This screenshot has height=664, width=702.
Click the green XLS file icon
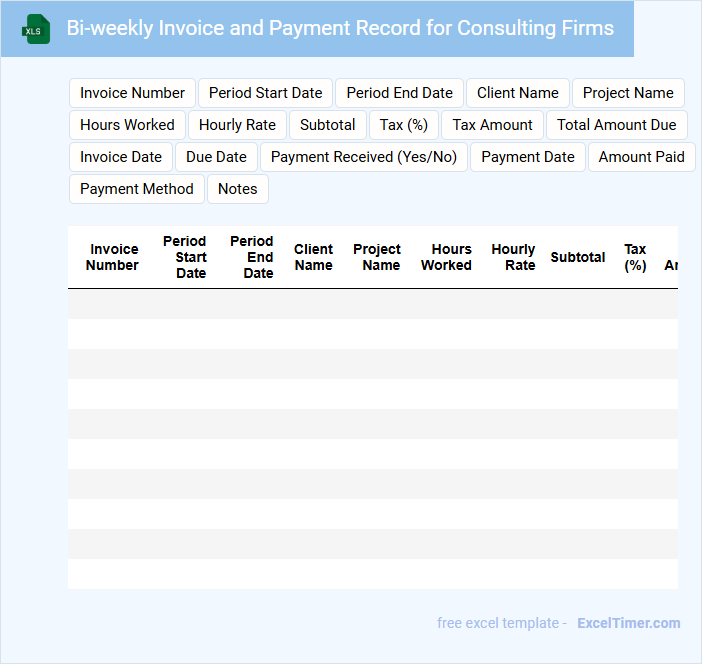pyautogui.click(x=36, y=29)
